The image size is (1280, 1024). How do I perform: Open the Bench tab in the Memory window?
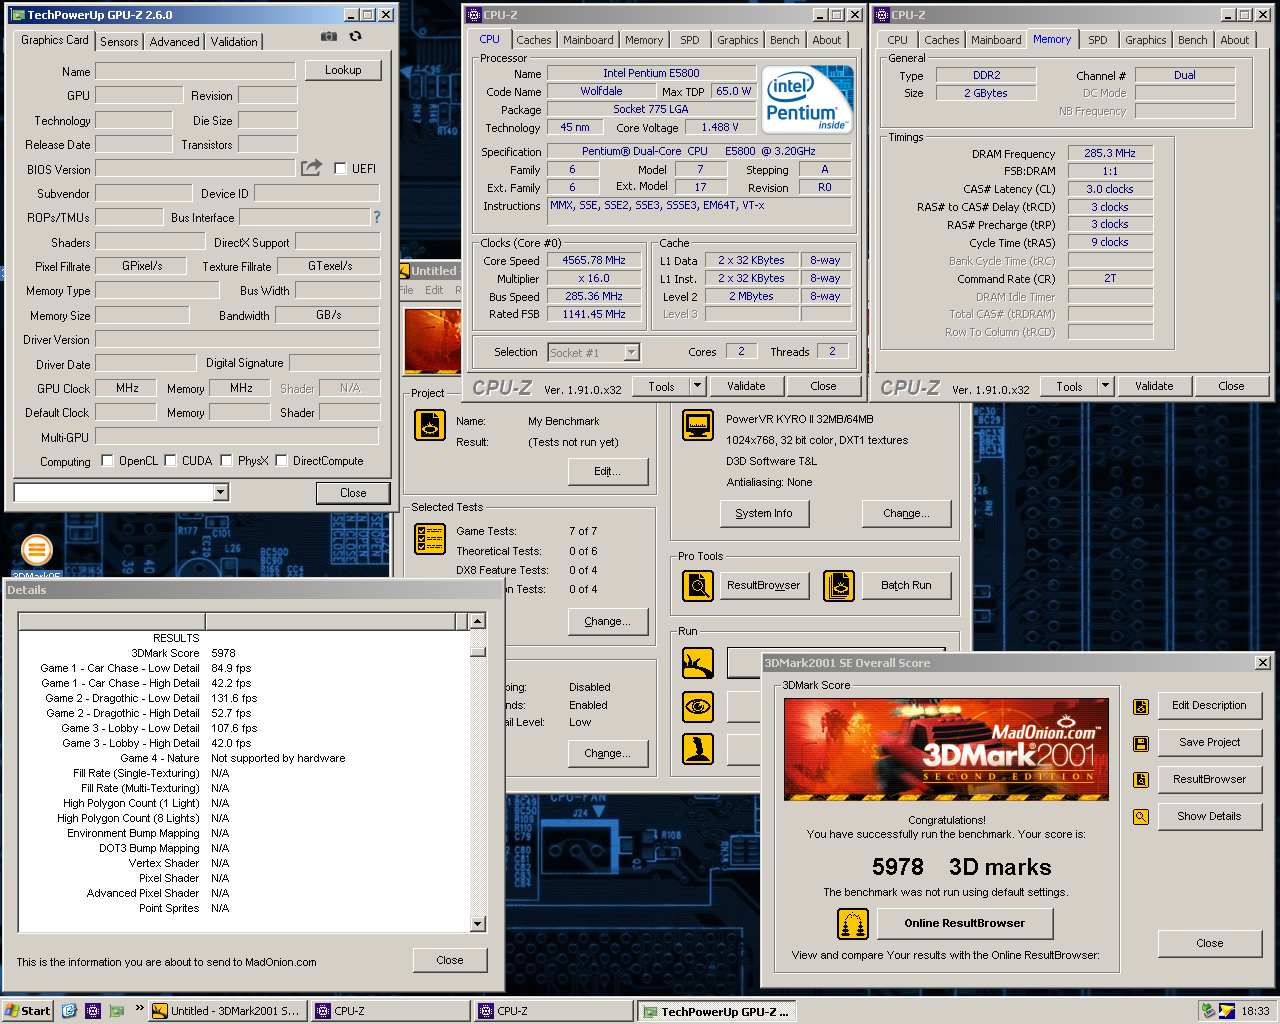(x=1192, y=40)
